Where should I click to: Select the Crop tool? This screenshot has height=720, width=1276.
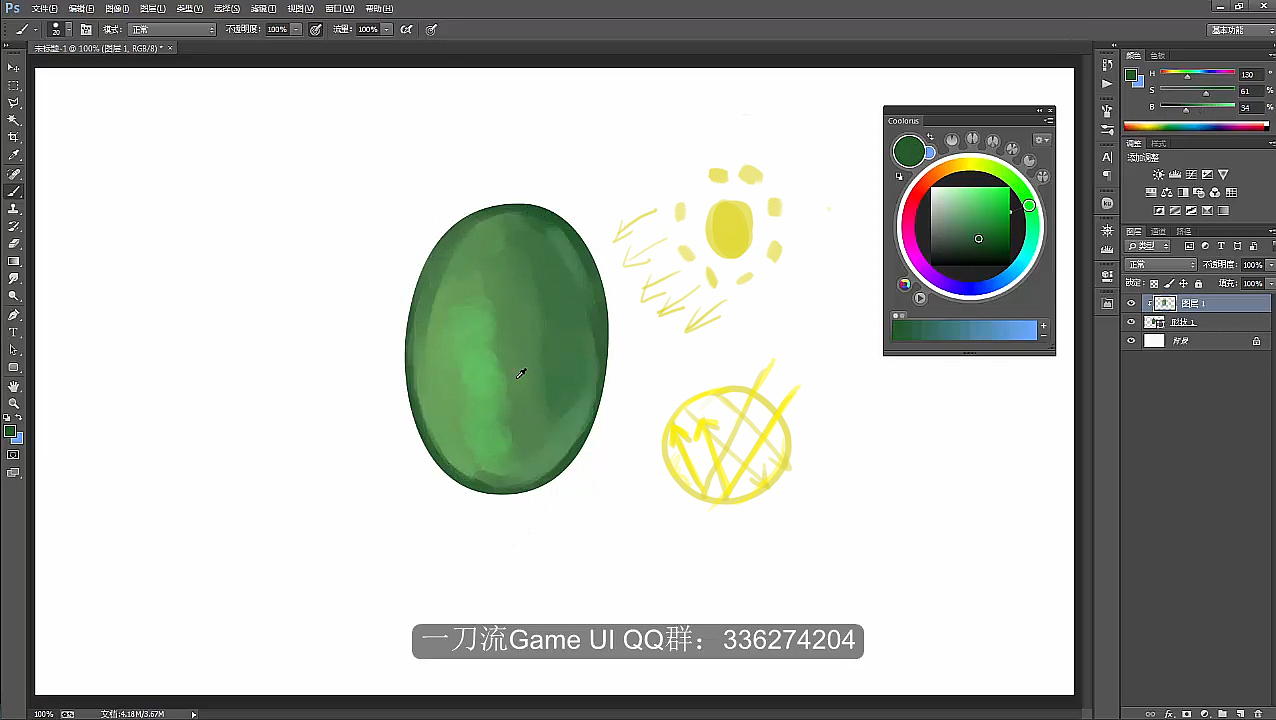tap(13, 137)
